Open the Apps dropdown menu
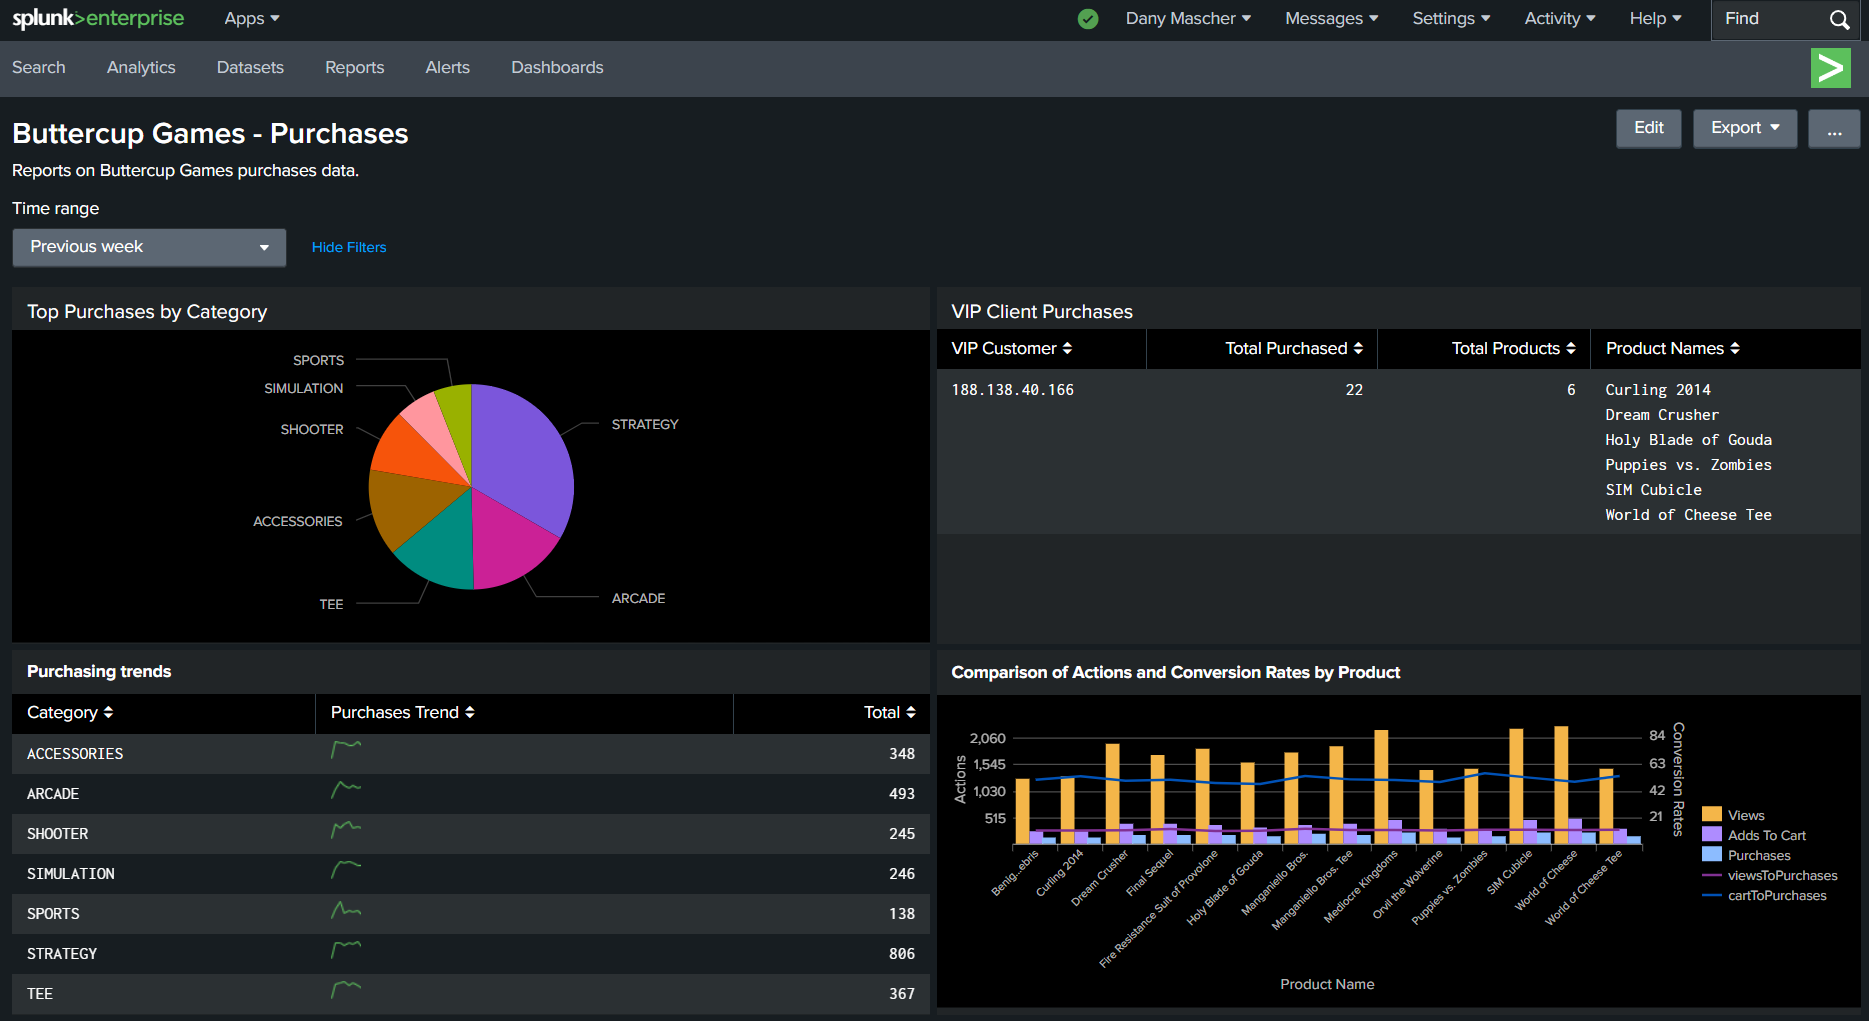 252,18
